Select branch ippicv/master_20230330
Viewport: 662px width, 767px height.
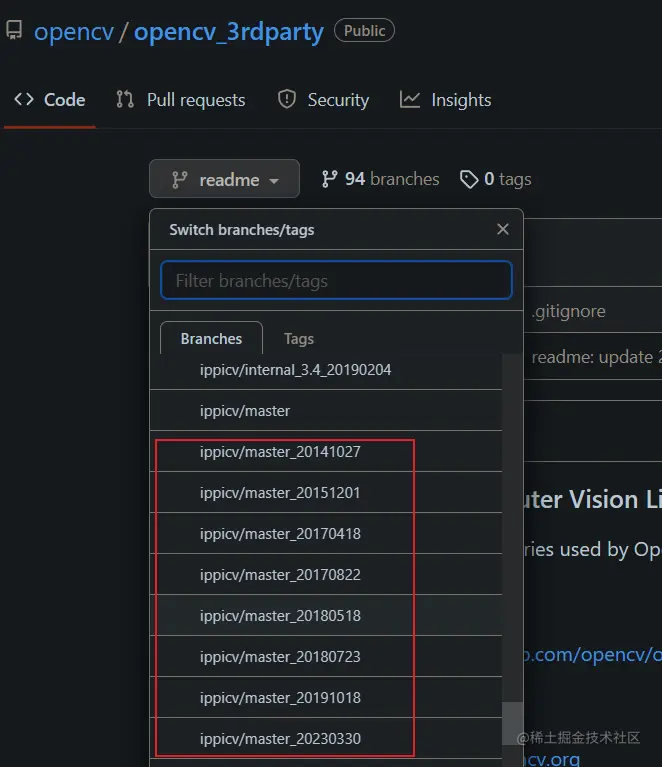[326, 739]
